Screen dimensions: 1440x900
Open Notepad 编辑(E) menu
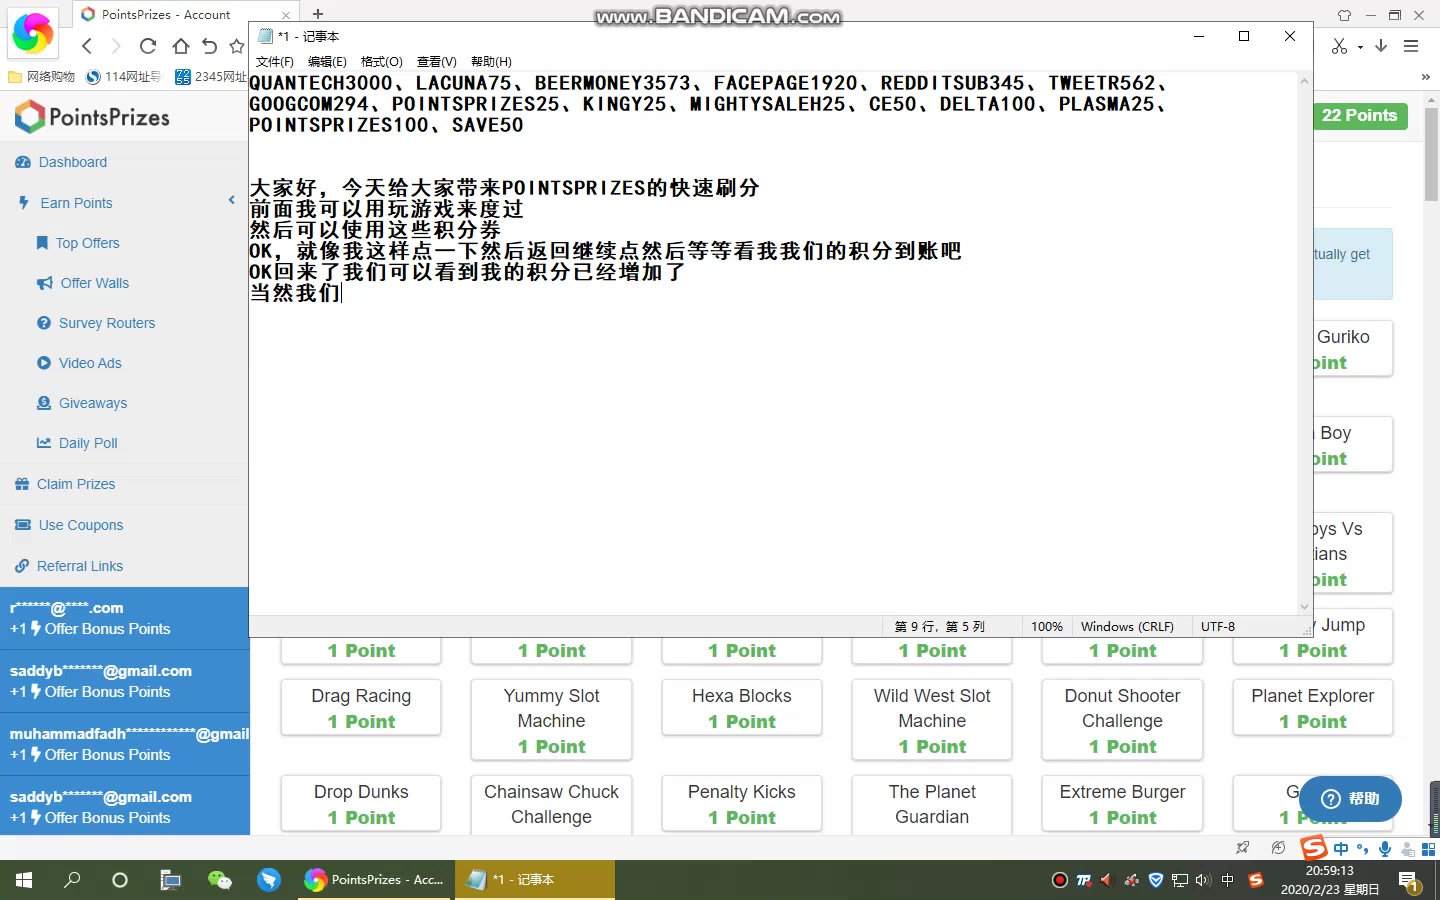tap(327, 62)
